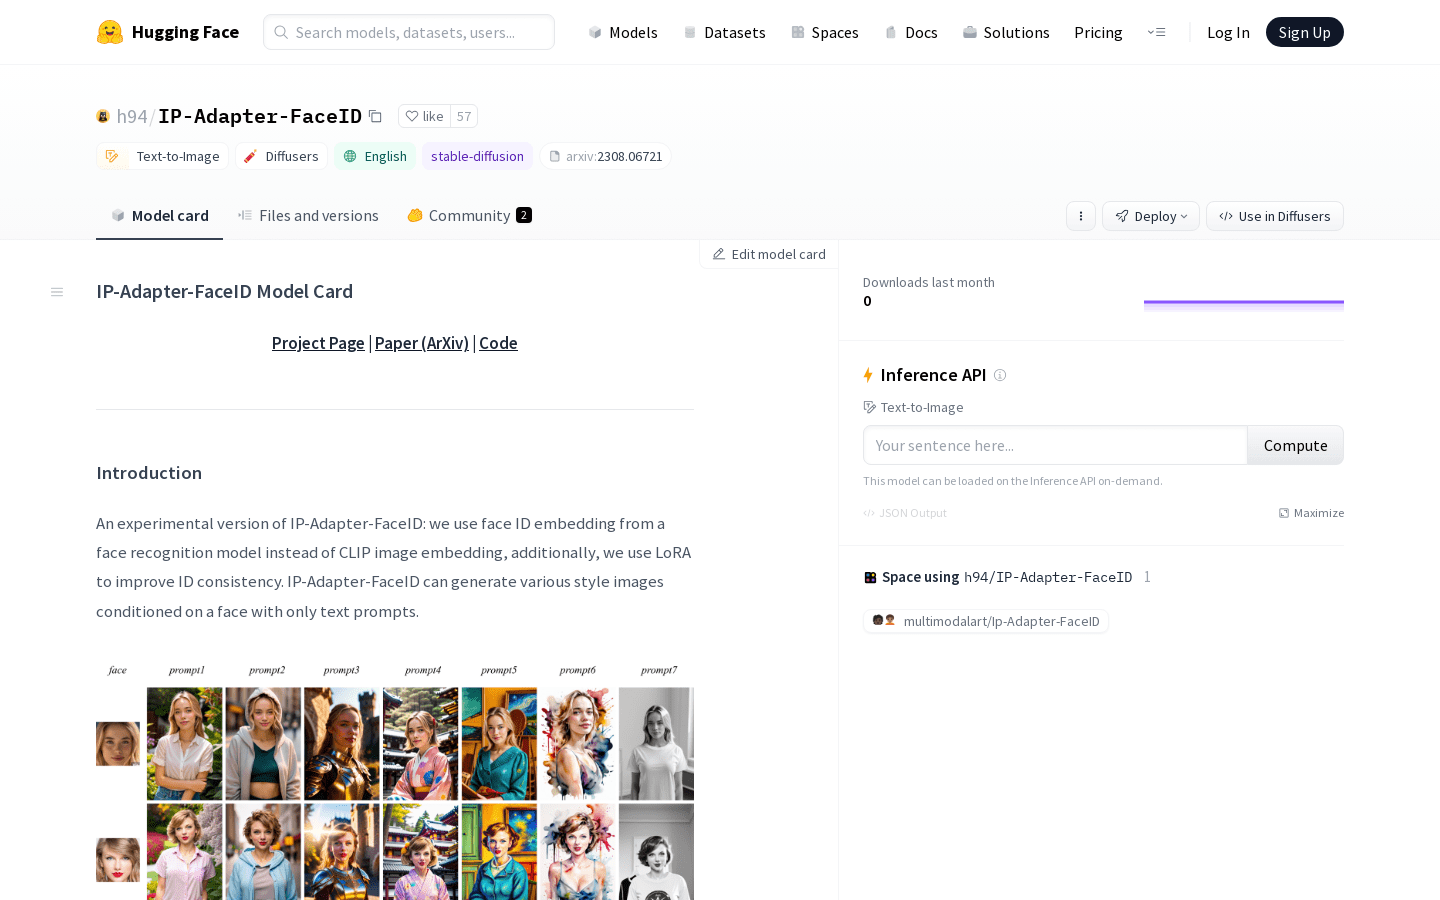Open the three-dot overflow menu
This screenshot has width=1440, height=900.
pos(1081,216)
